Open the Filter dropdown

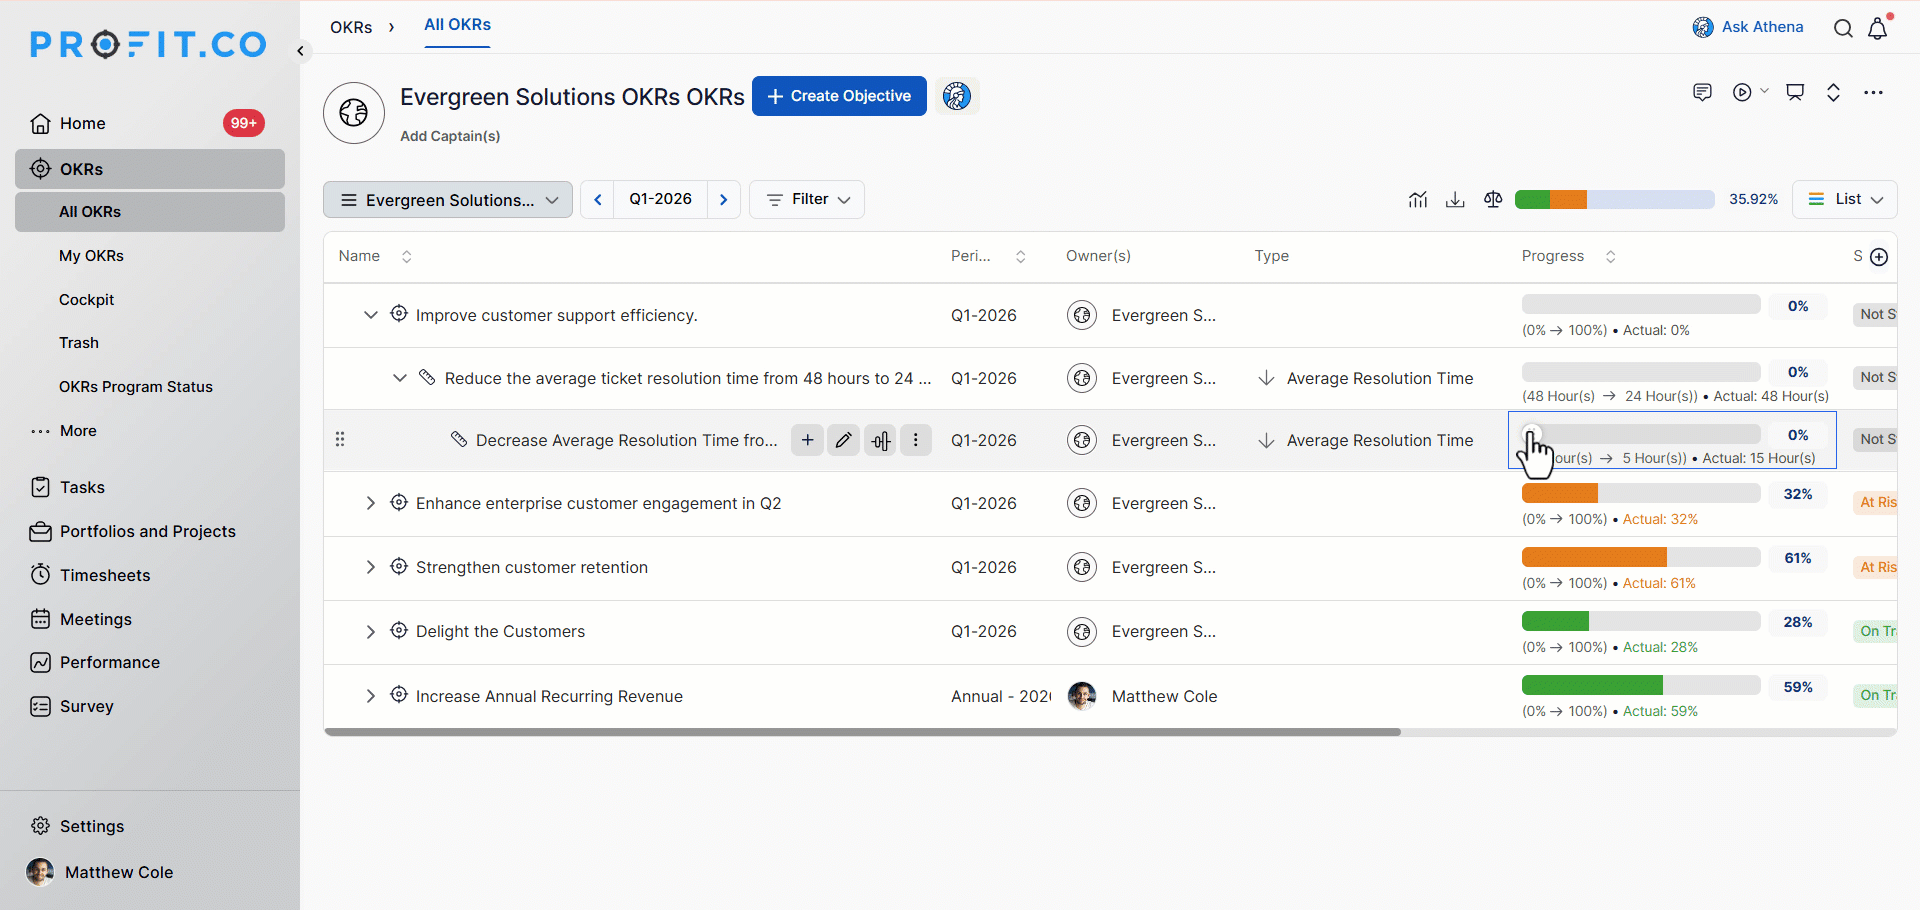807,200
